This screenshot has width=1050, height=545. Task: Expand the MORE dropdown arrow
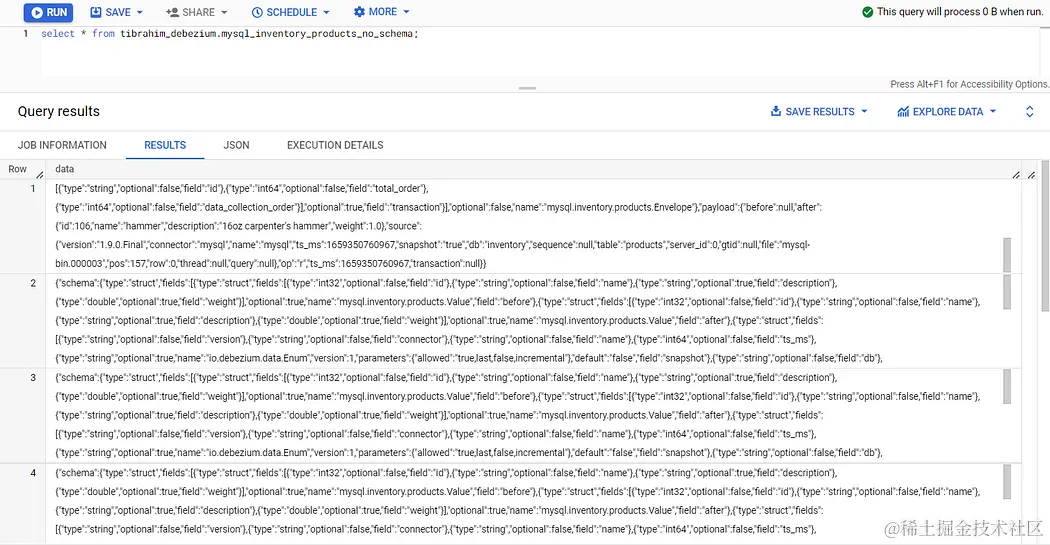click(x=406, y=12)
